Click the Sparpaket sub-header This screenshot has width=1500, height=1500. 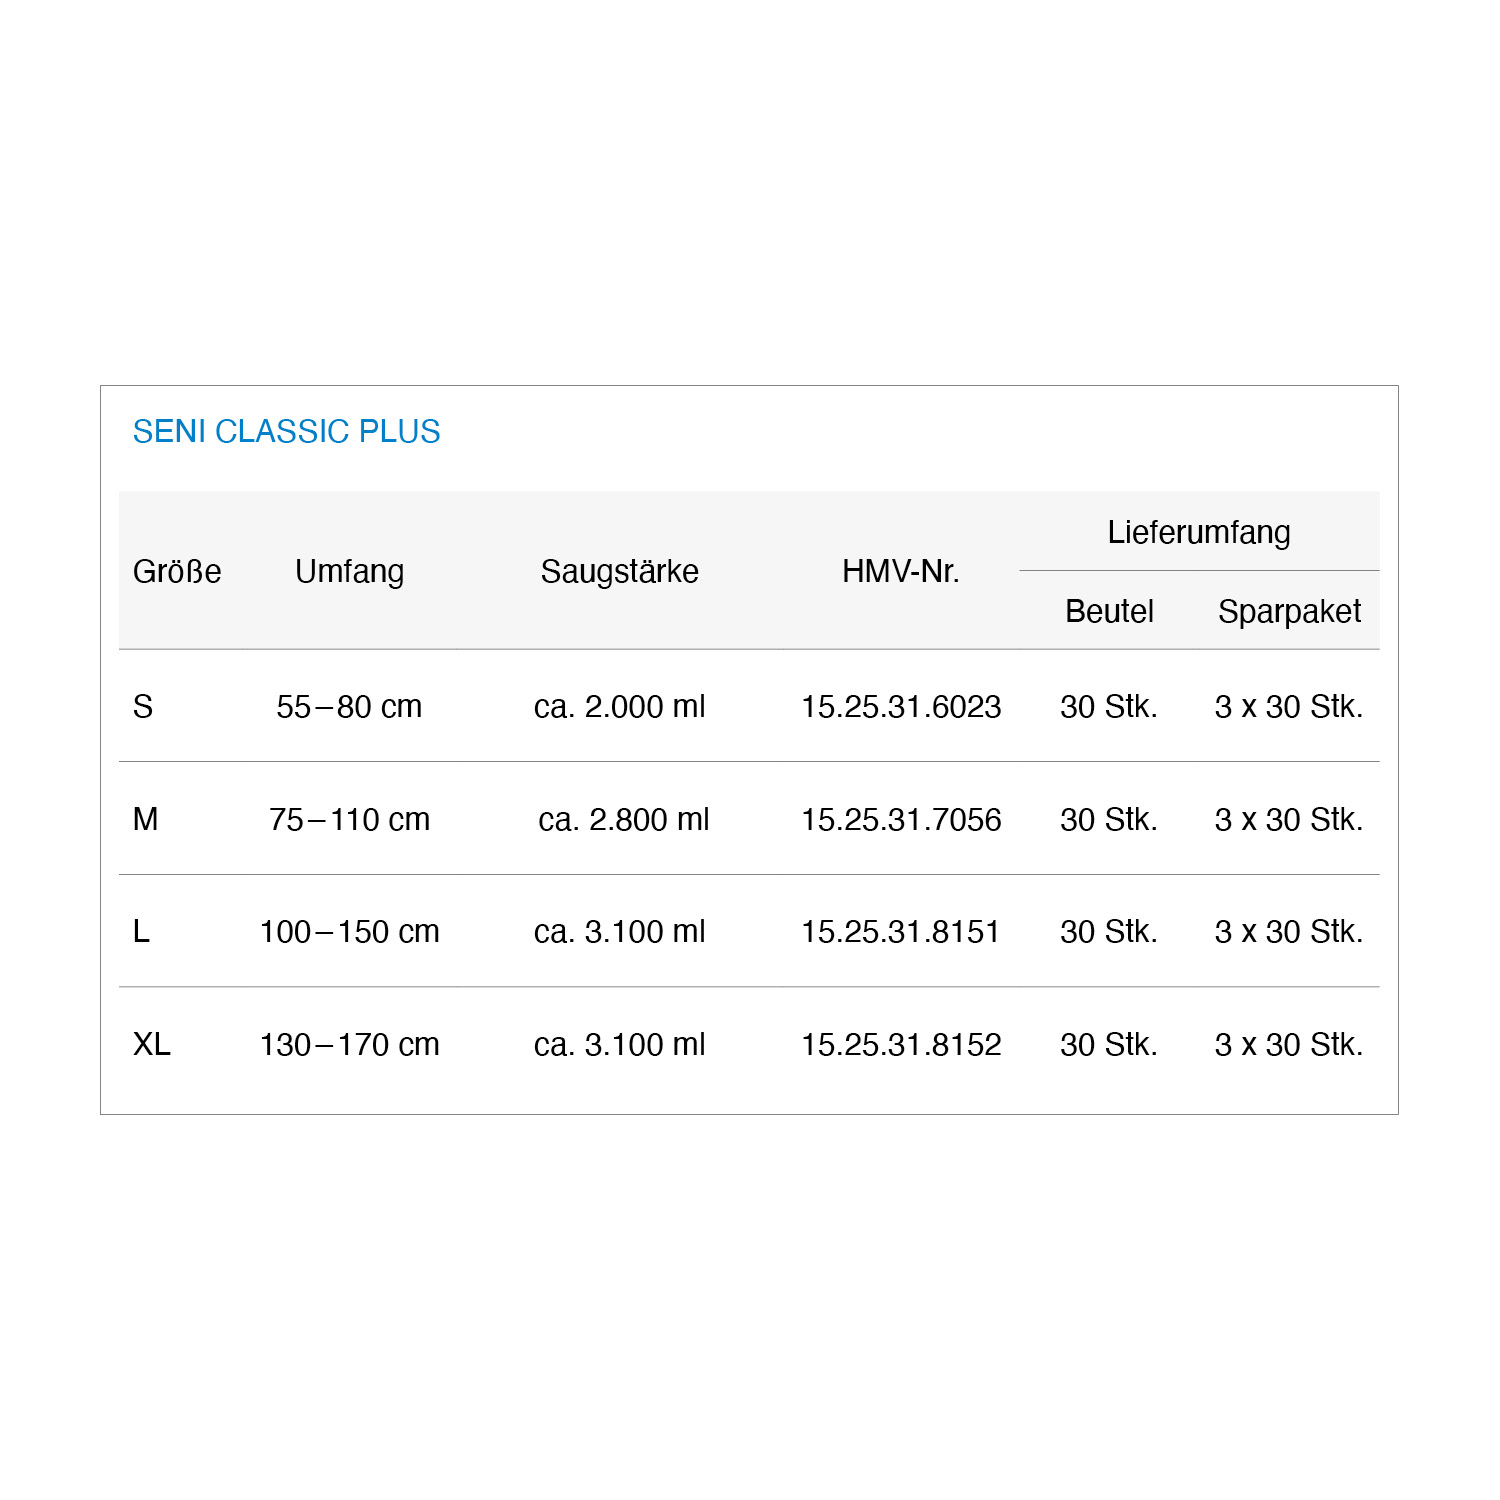click(x=1289, y=612)
